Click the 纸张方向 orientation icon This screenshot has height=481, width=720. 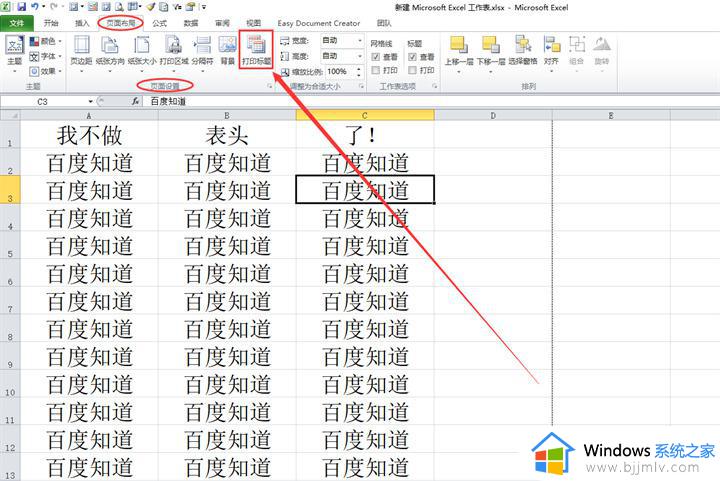[110, 45]
